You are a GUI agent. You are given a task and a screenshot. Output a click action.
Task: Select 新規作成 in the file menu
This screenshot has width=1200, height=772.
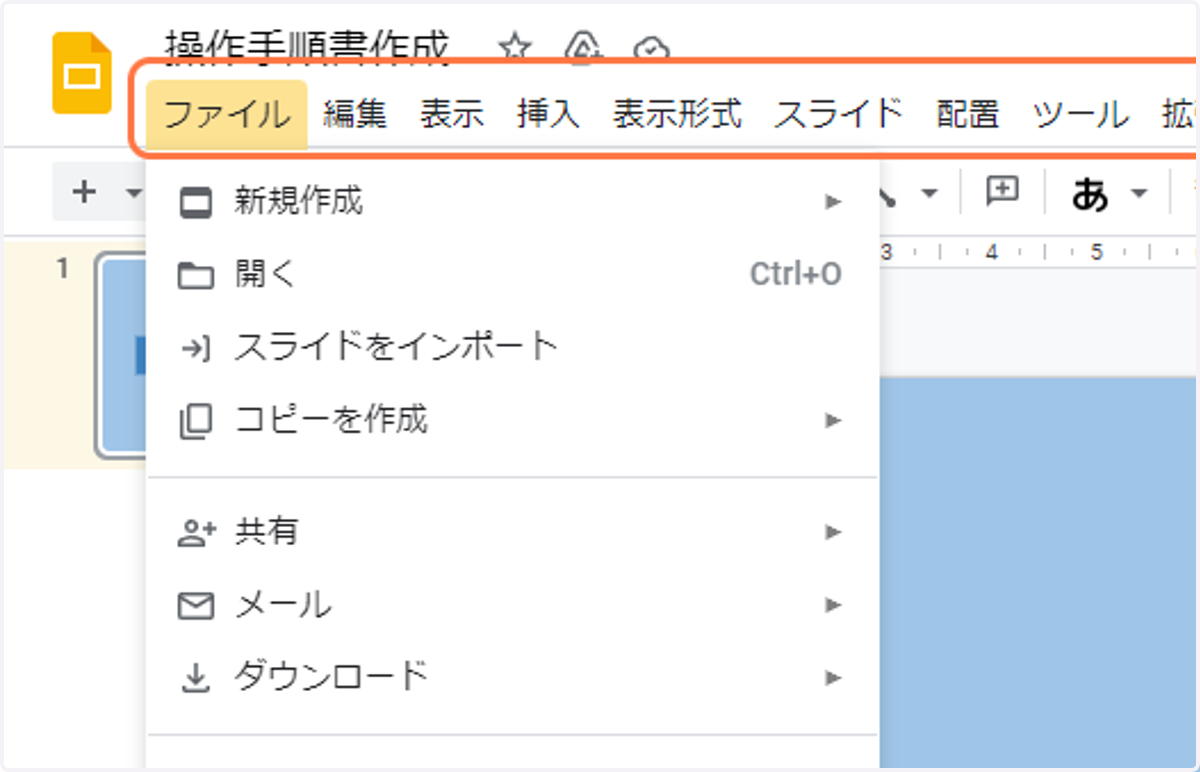[x=512, y=202]
